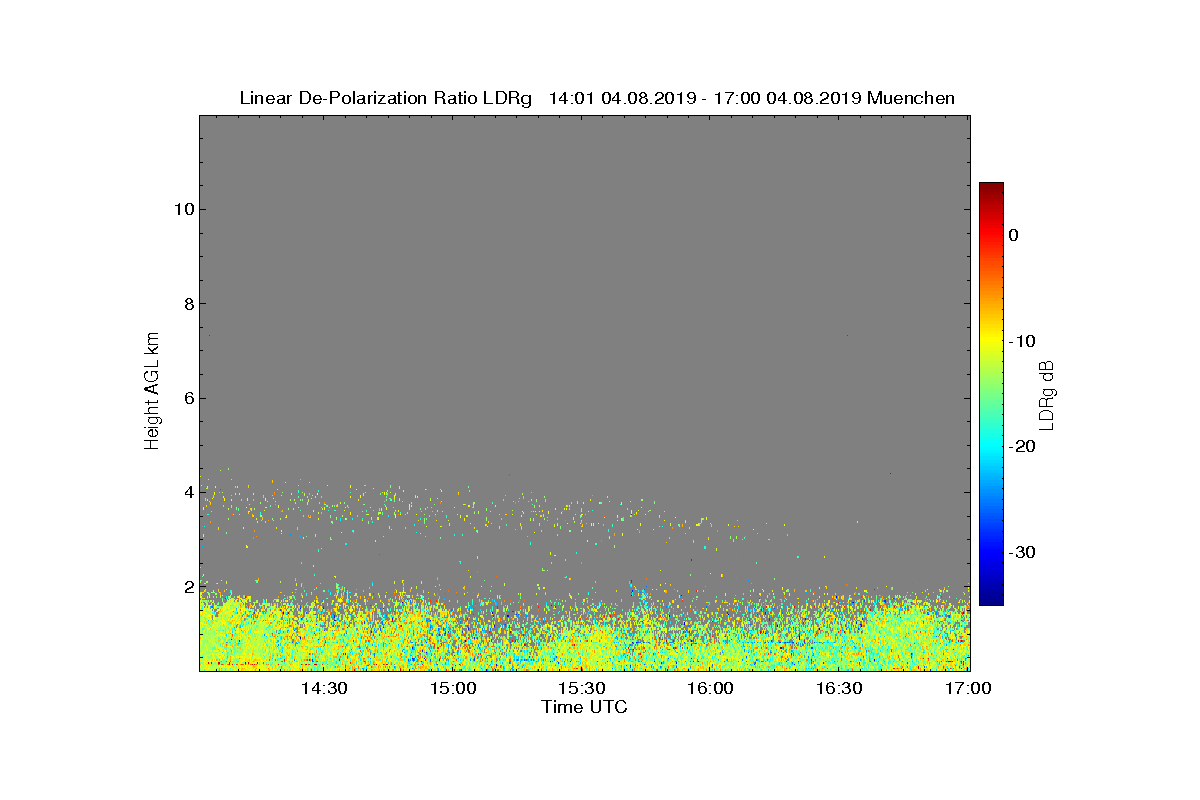Viewport: 1200px width, 800px height.
Task: Click the 15:30 time axis label
Action: tap(582, 689)
